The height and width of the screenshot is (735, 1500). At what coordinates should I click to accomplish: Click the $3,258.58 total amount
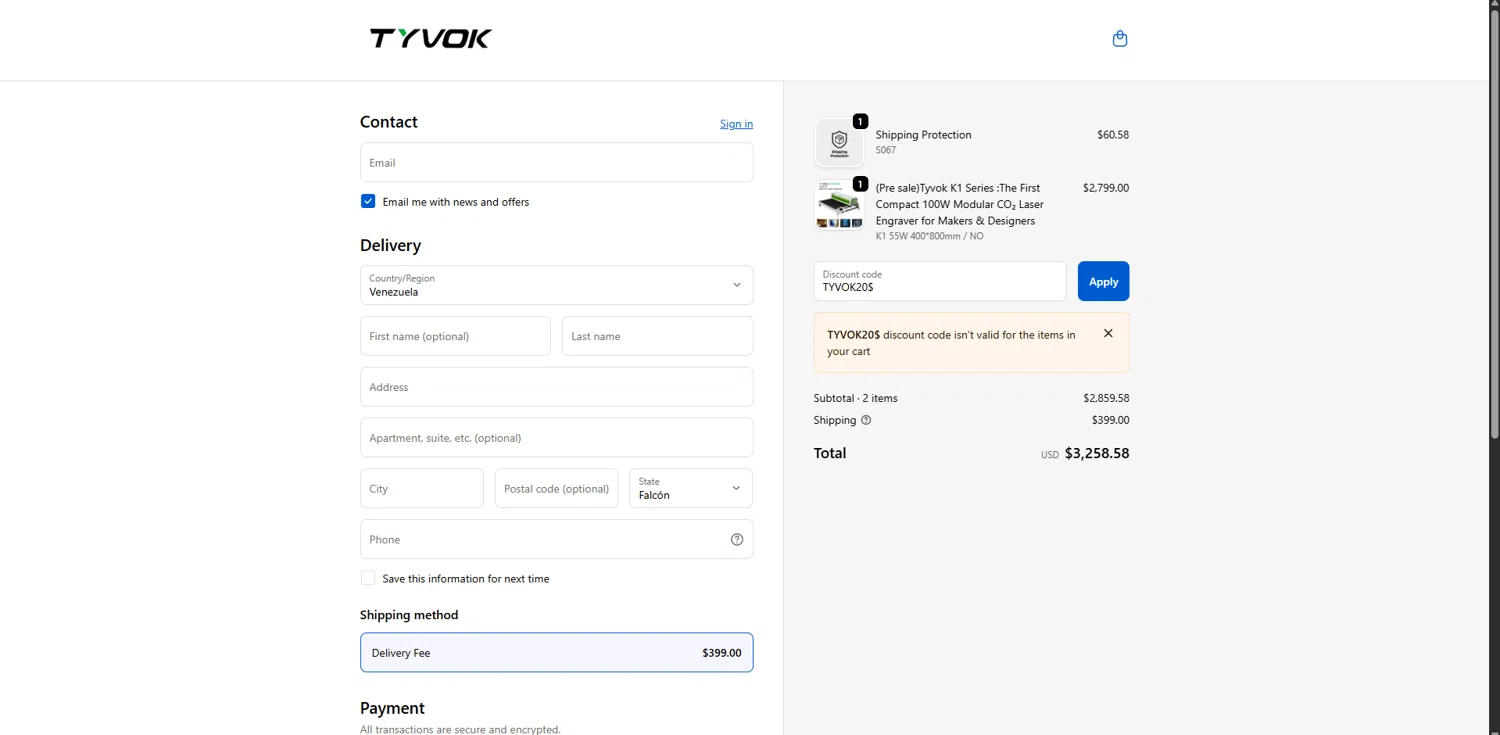tap(1097, 453)
